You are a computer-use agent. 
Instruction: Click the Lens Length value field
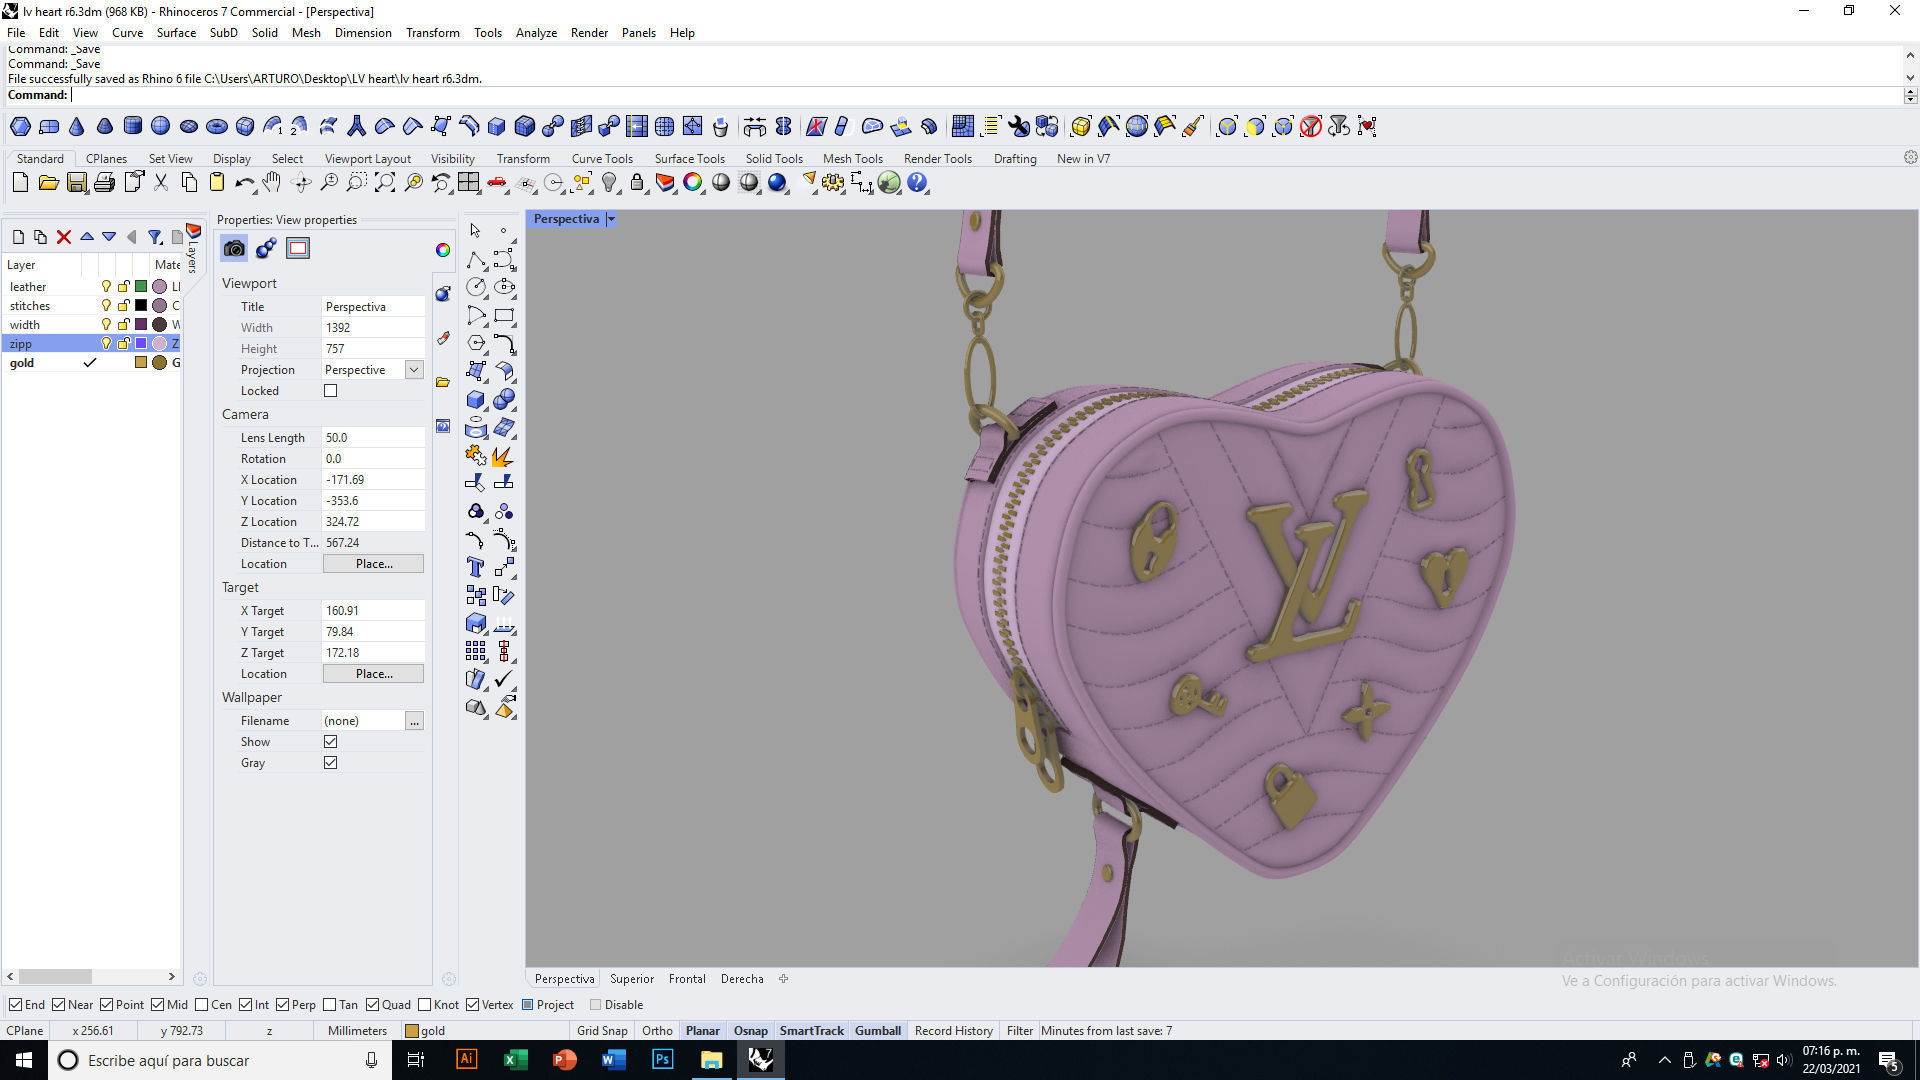coord(373,438)
